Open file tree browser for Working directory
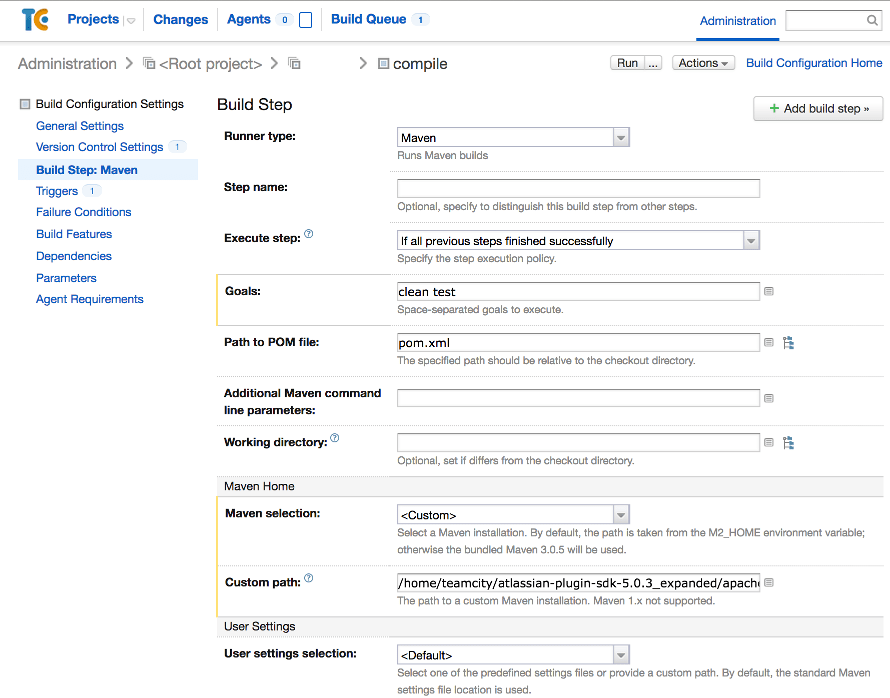 (788, 443)
